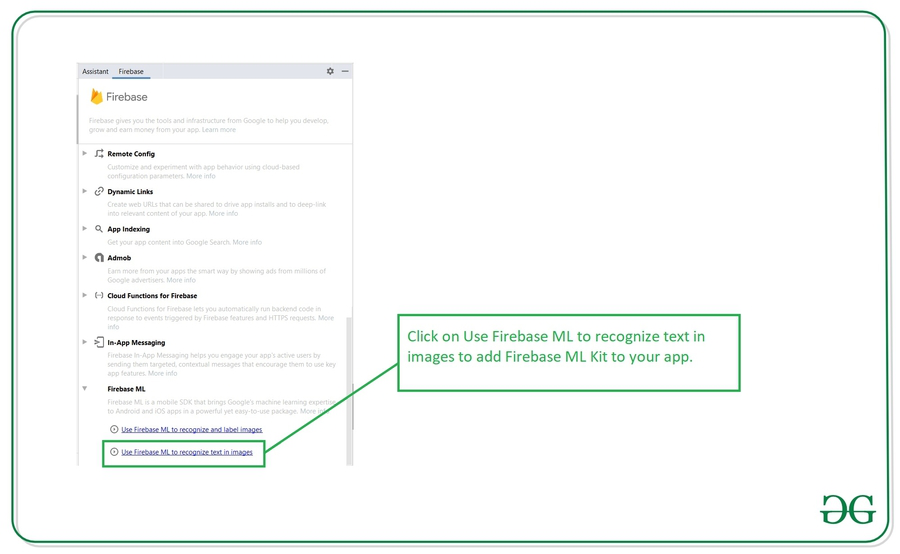Open 'More info' for Dynamic Links
Screen dimensions: 900x554
(223, 214)
